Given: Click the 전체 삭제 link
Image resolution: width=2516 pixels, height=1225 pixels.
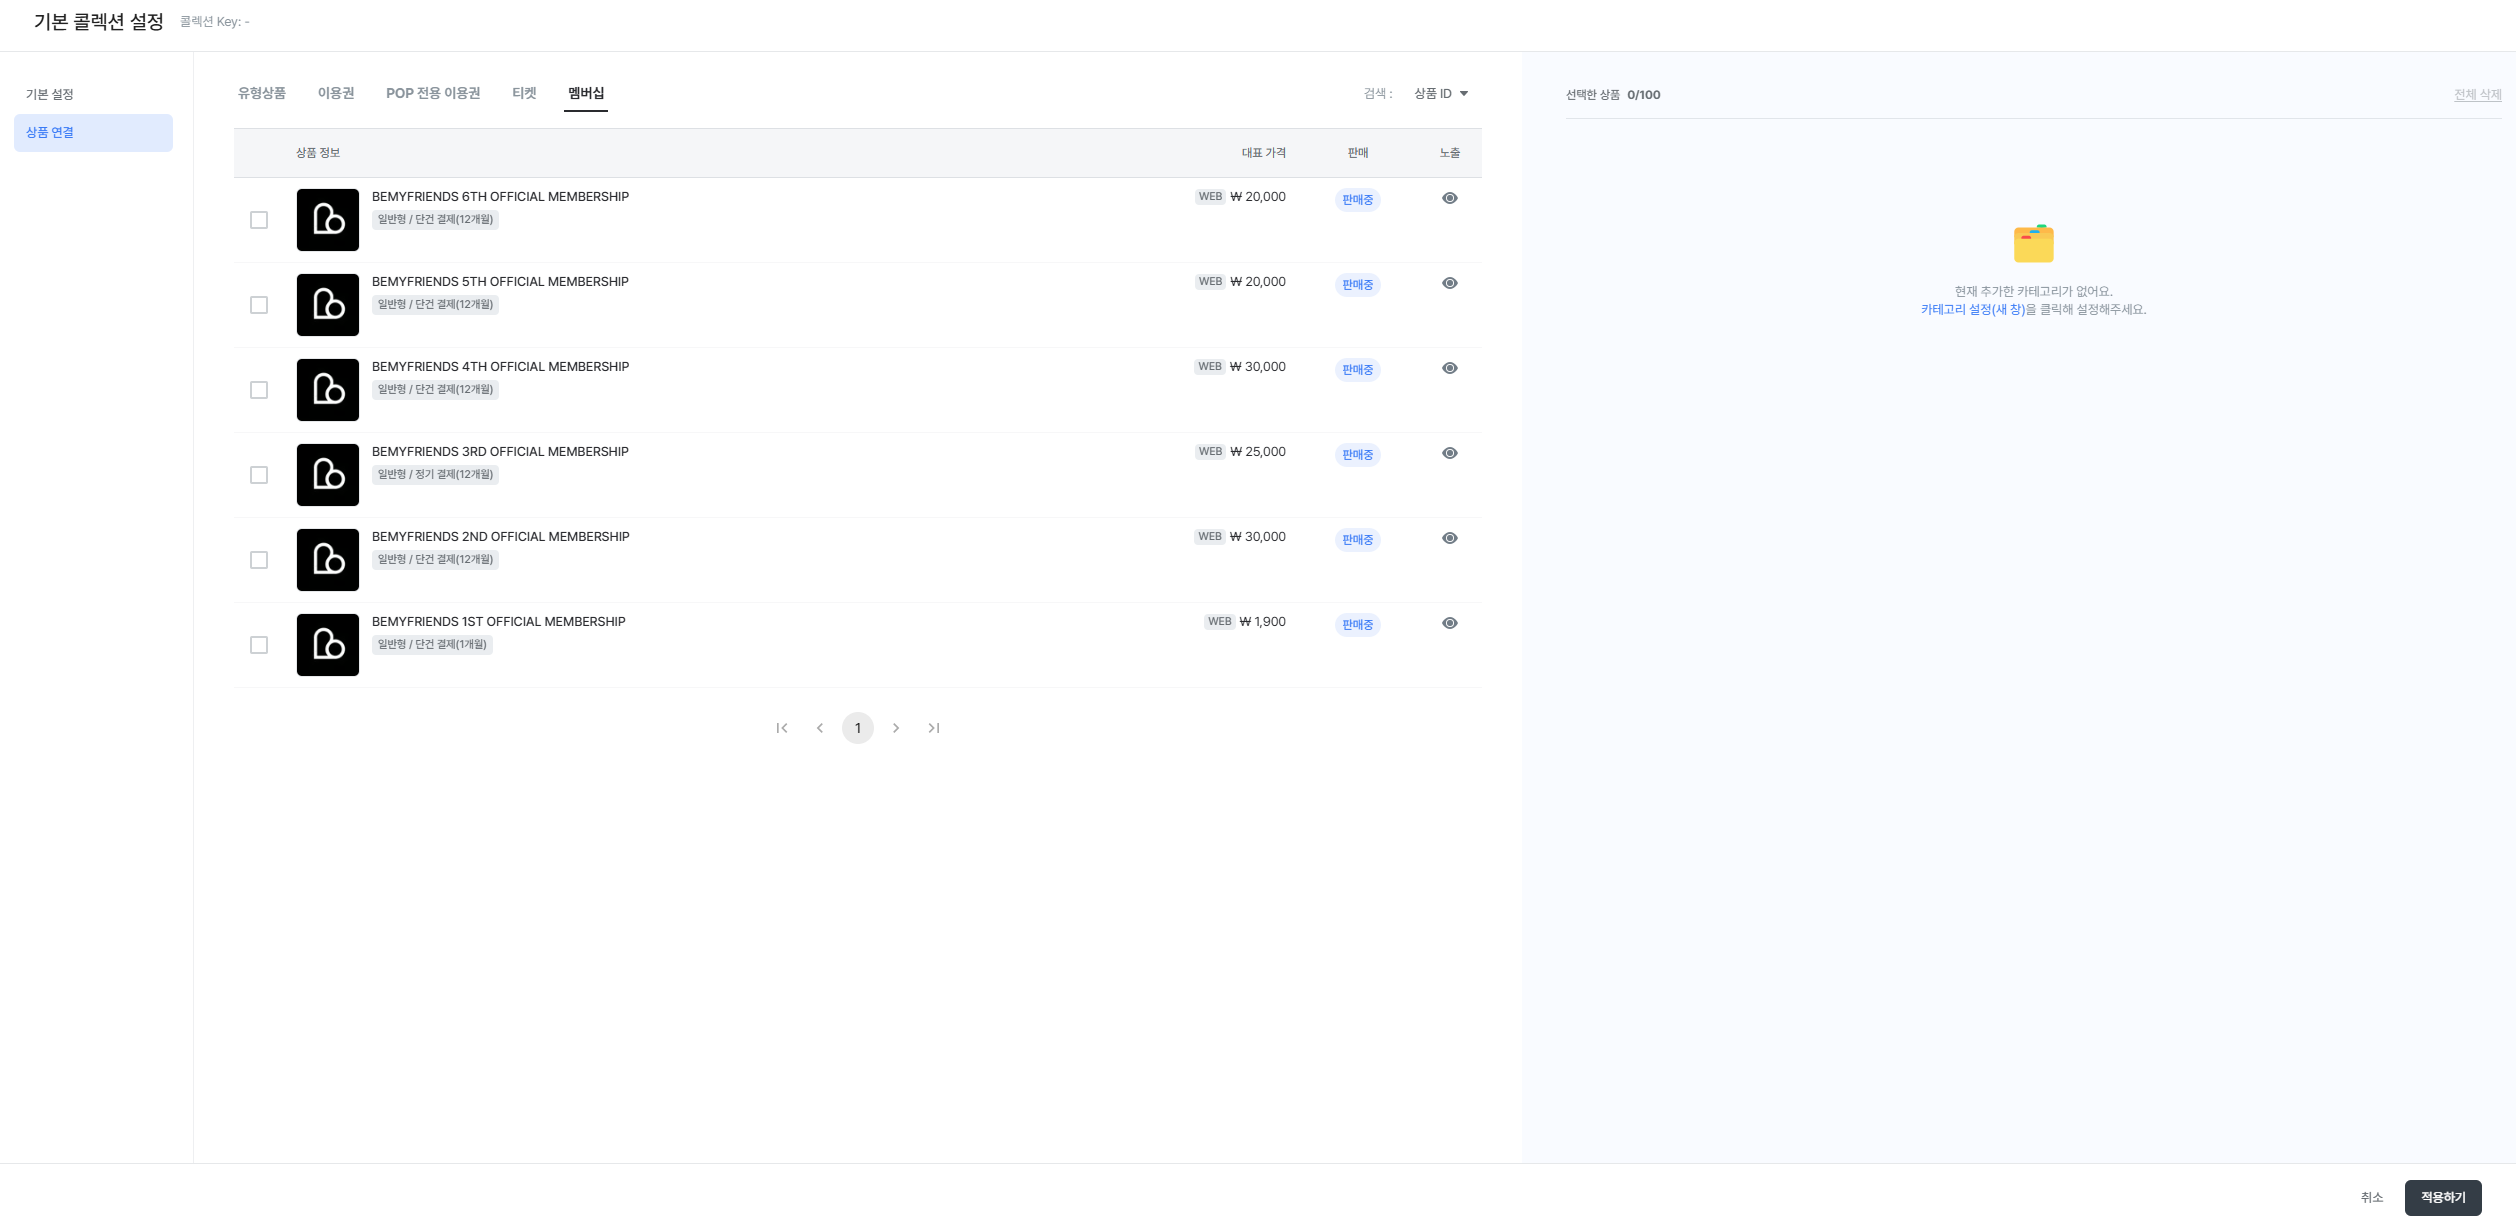Looking at the screenshot, I should 2478,95.
